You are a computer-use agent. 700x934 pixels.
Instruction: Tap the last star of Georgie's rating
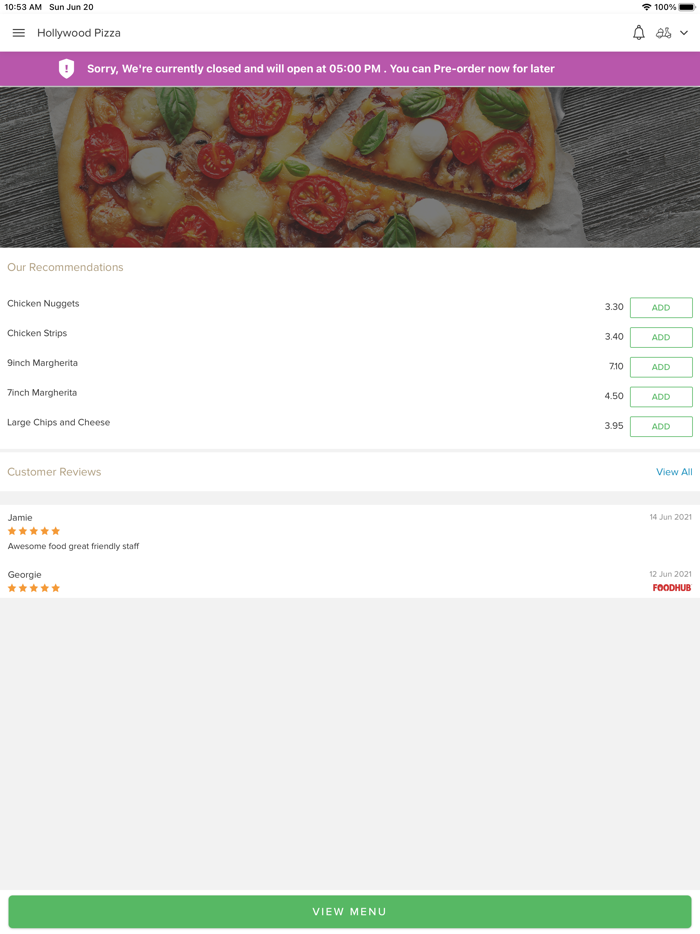pyautogui.click(x=58, y=588)
